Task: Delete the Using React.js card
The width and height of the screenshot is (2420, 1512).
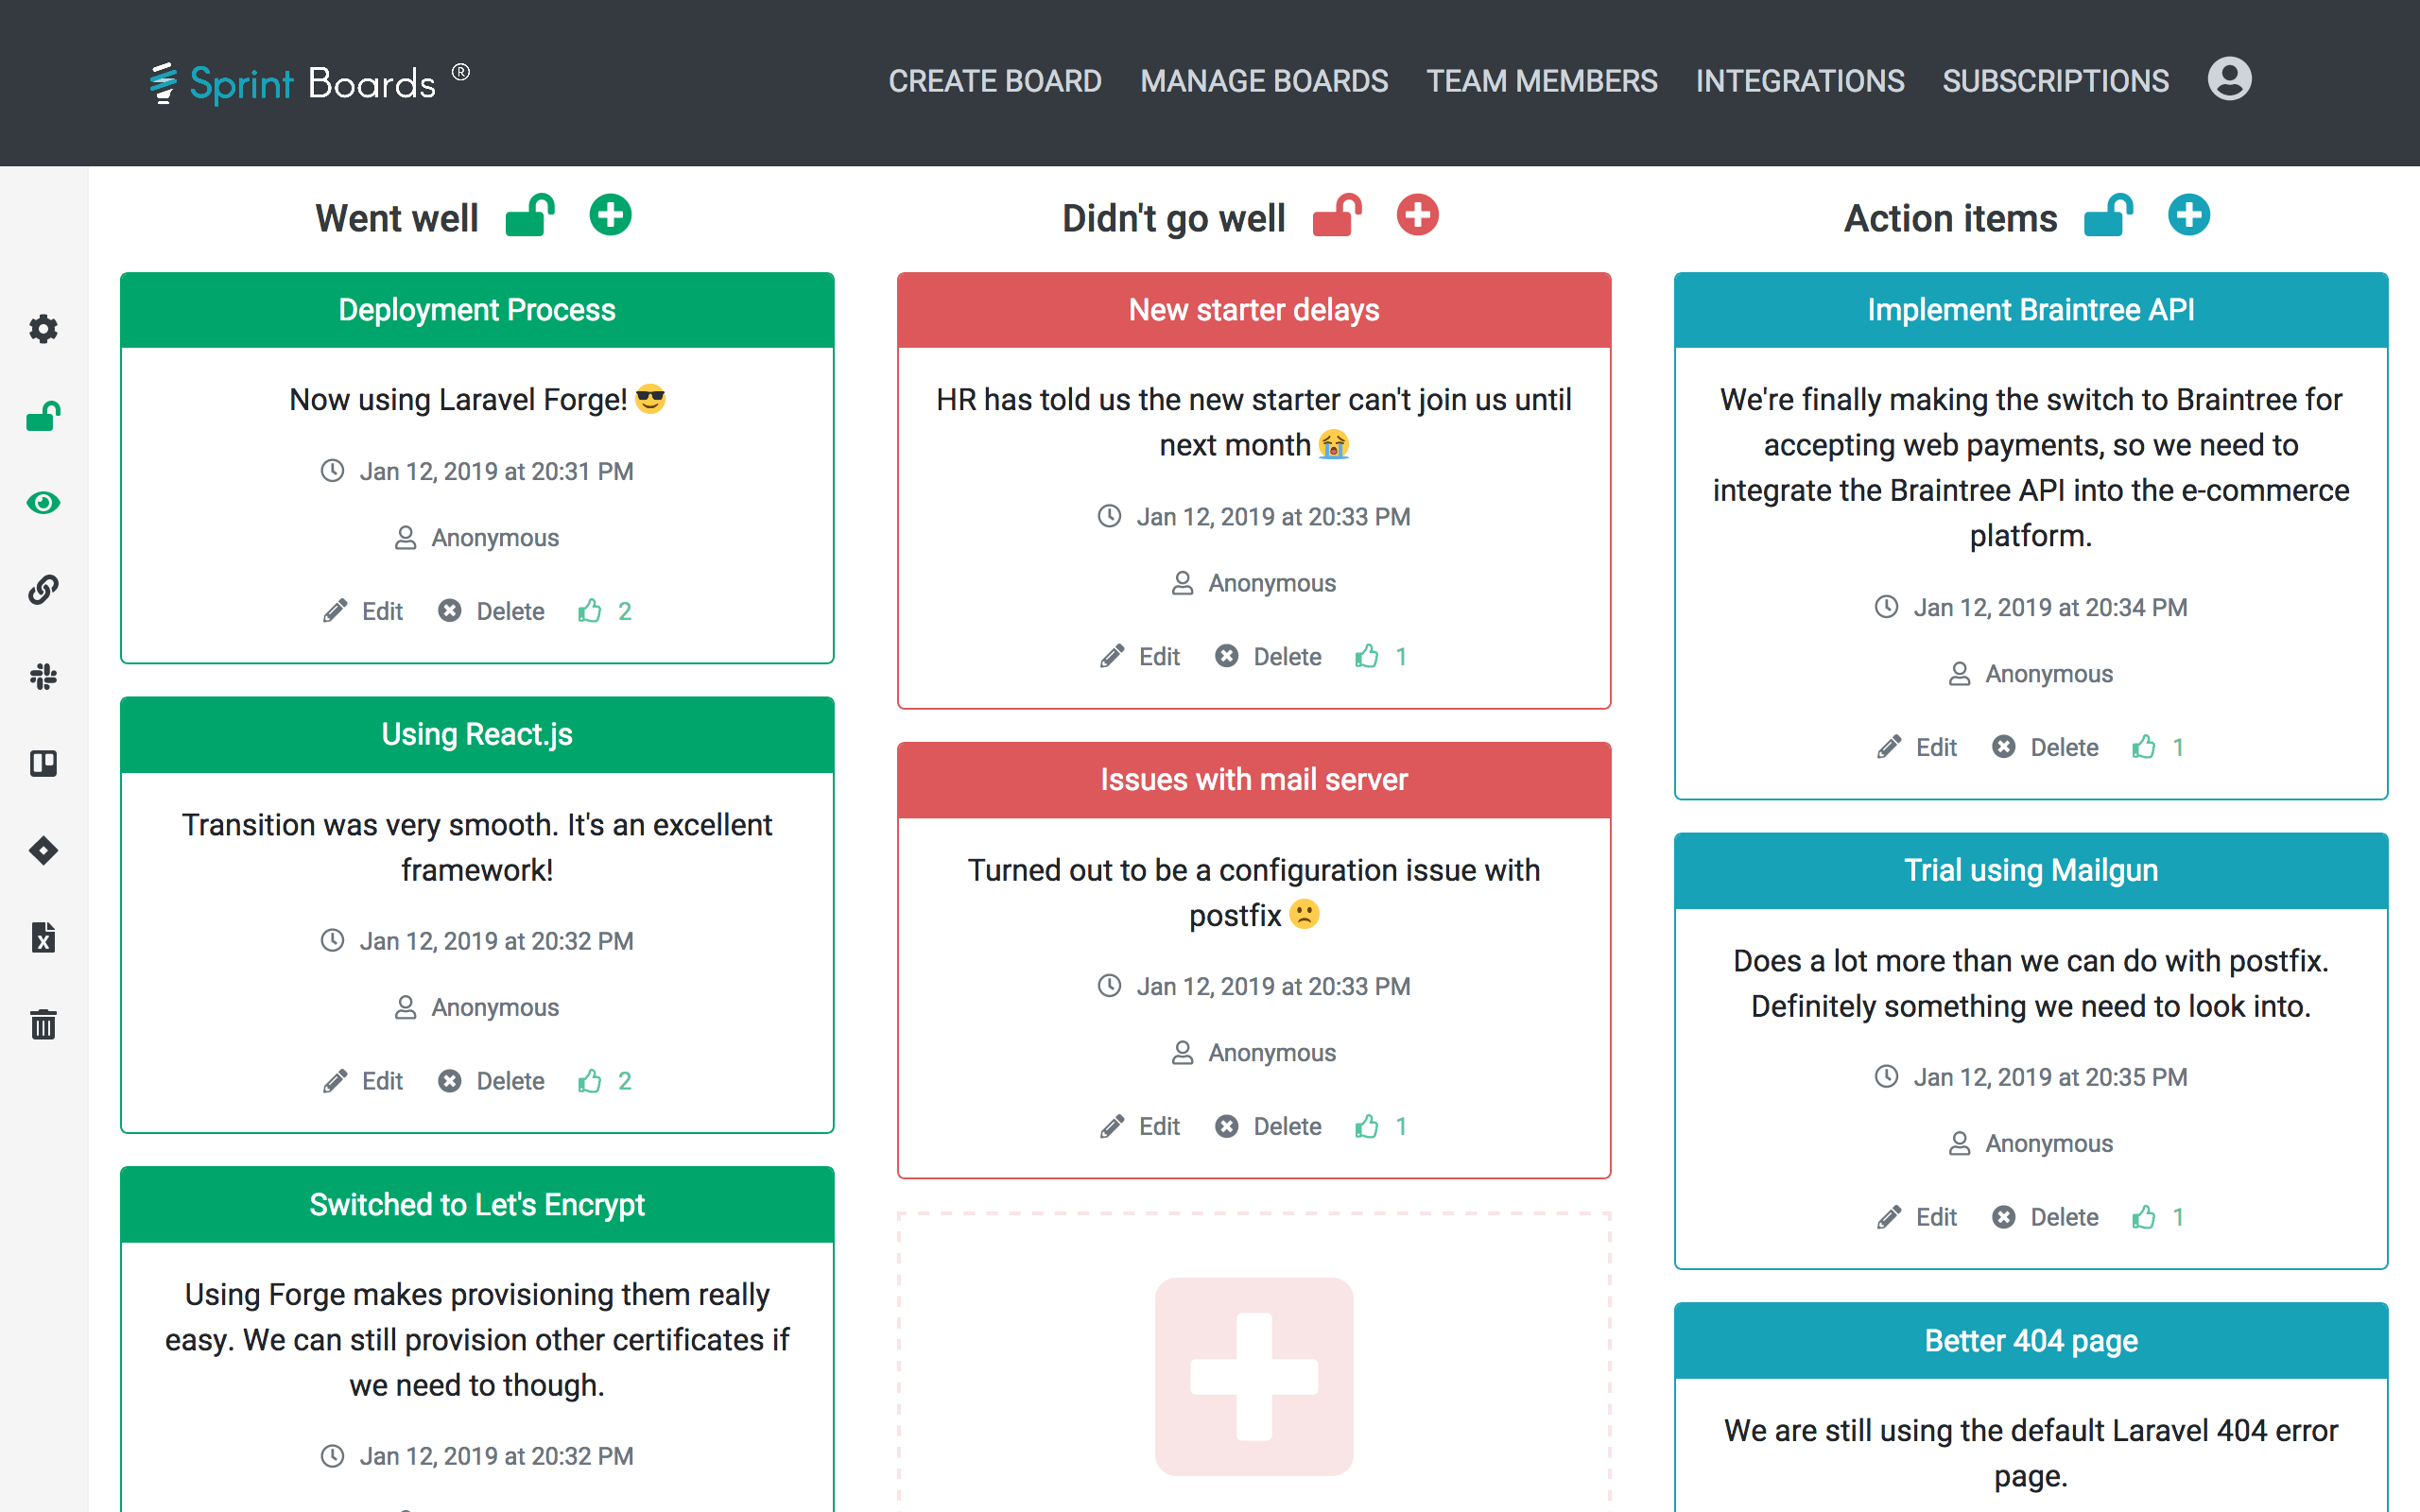Action: coord(491,1081)
